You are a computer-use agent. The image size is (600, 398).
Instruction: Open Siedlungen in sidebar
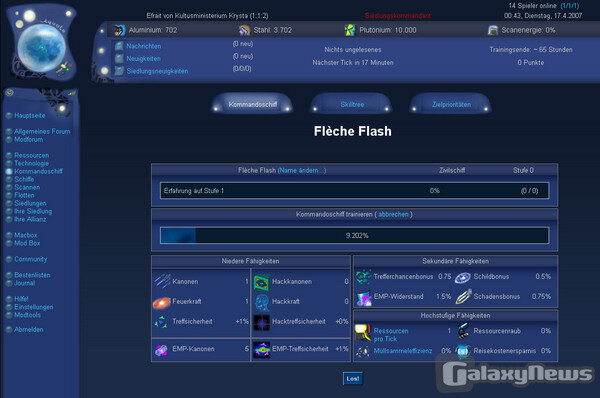click(x=30, y=203)
